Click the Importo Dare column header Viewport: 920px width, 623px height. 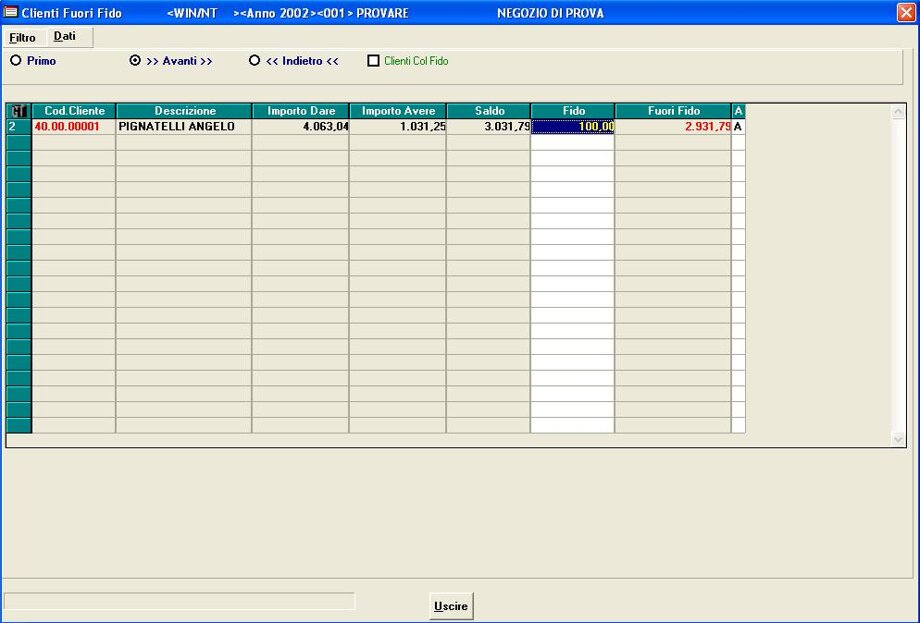[300, 111]
